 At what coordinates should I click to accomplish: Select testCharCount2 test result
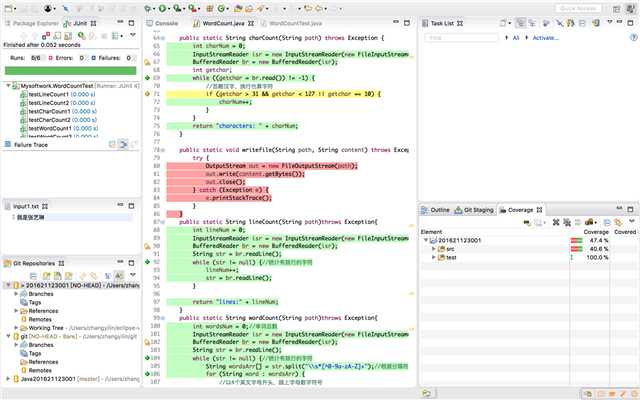[59, 120]
